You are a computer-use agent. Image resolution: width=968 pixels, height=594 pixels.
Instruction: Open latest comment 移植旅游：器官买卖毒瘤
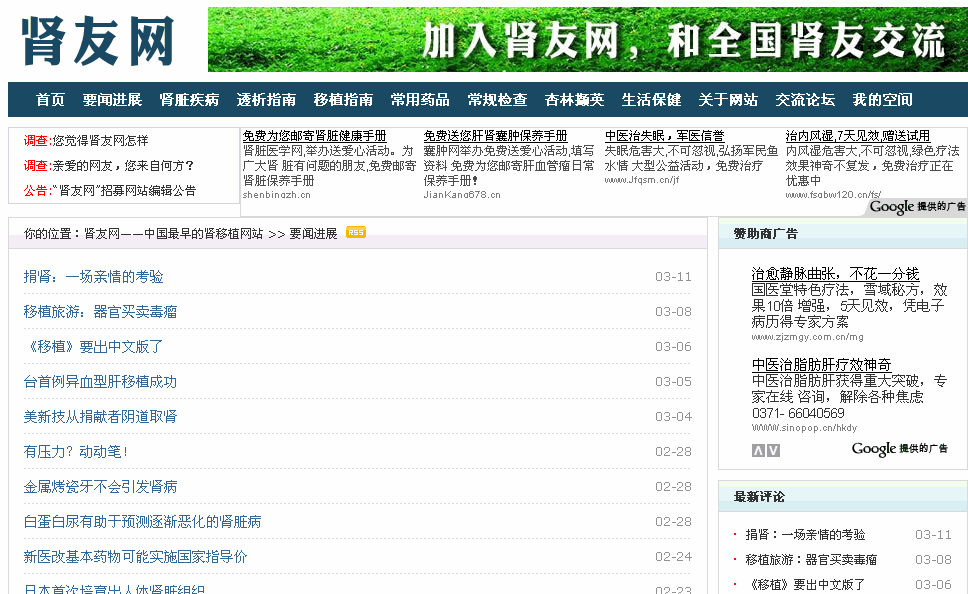811,559
